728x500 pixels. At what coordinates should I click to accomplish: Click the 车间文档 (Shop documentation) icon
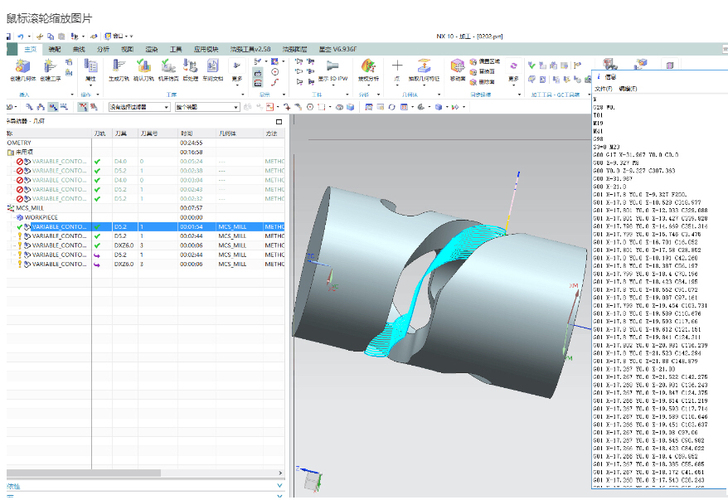(212, 67)
